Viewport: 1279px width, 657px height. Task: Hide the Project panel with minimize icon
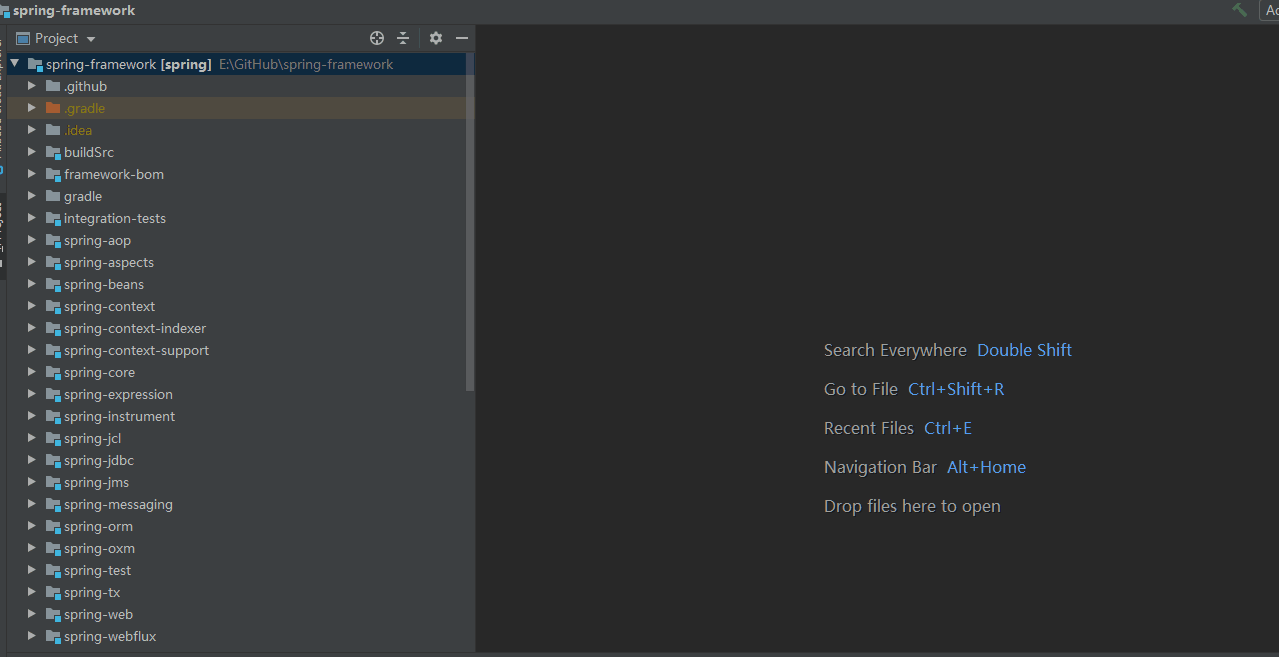tap(462, 38)
